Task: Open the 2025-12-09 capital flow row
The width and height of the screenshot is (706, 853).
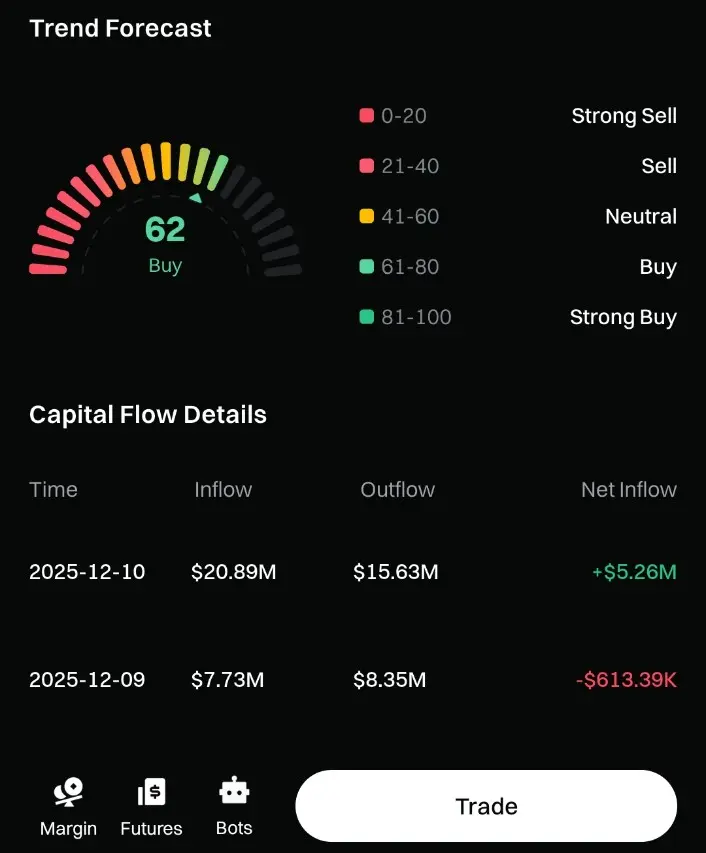Action: 87,680
